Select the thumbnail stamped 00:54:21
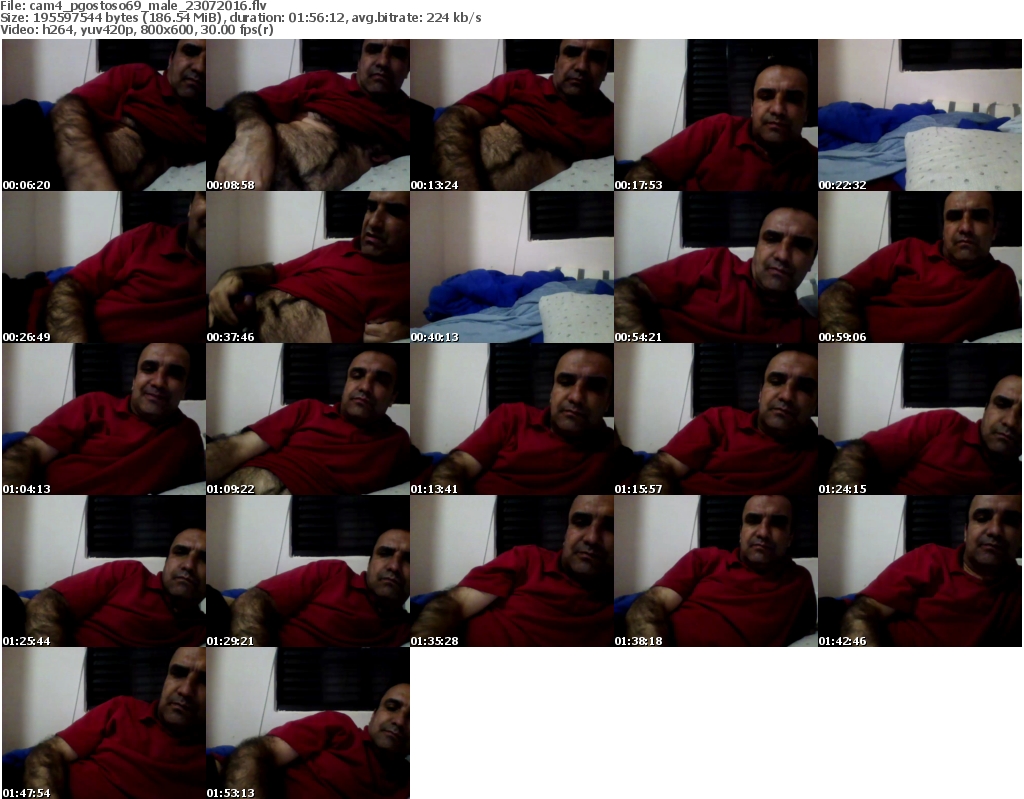This screenshot has width=1024, height=799. click(x=716, y=267)
